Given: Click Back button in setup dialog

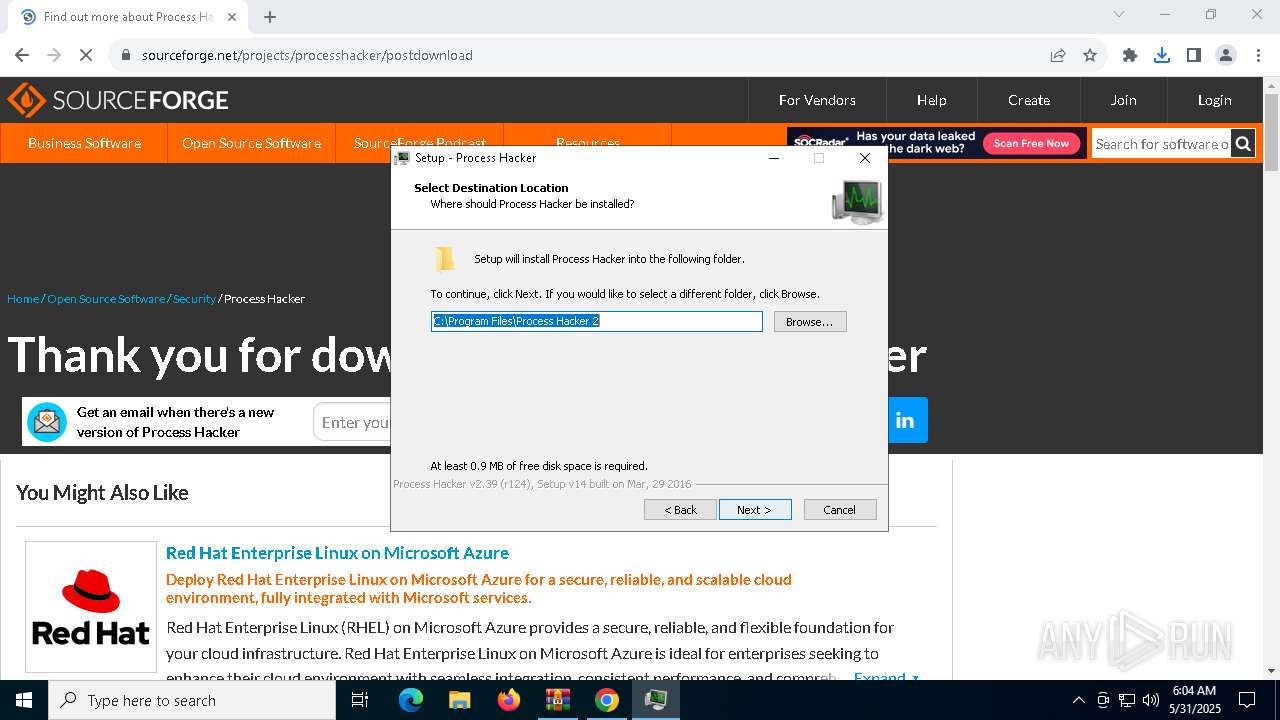Looking at the screenshot, I should click(681, 510).
